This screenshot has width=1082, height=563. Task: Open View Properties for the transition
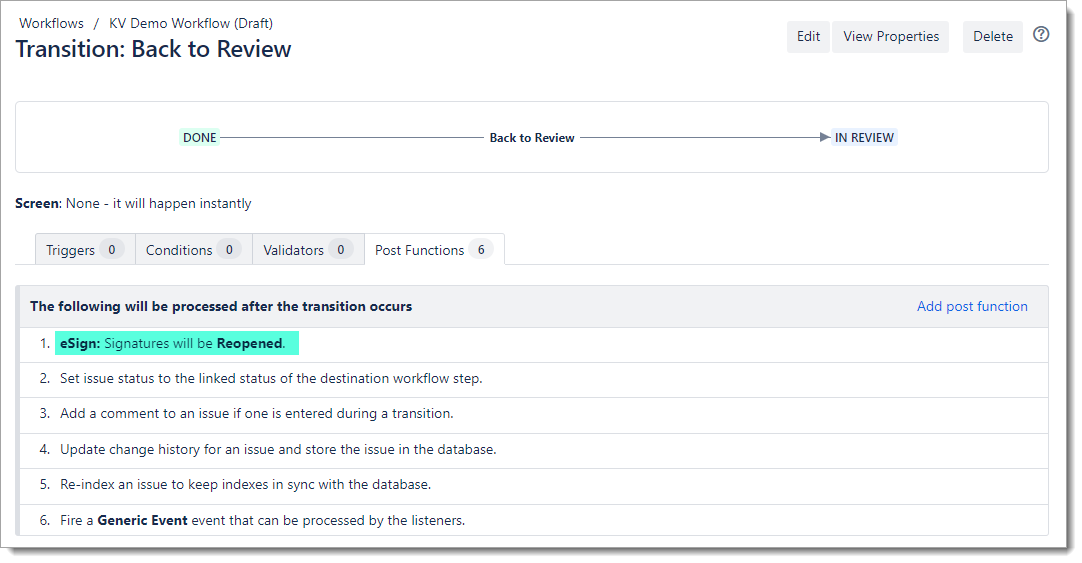(x=890, y=37)
